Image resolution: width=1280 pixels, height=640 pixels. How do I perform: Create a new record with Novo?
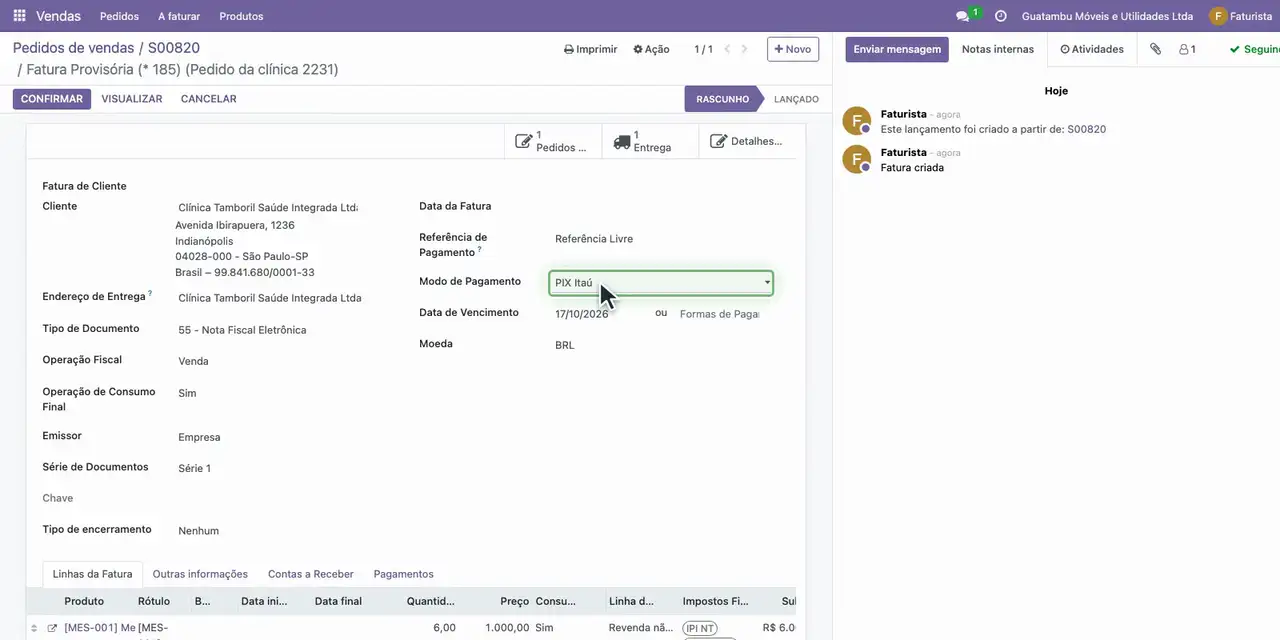click(x=793, y=49)
